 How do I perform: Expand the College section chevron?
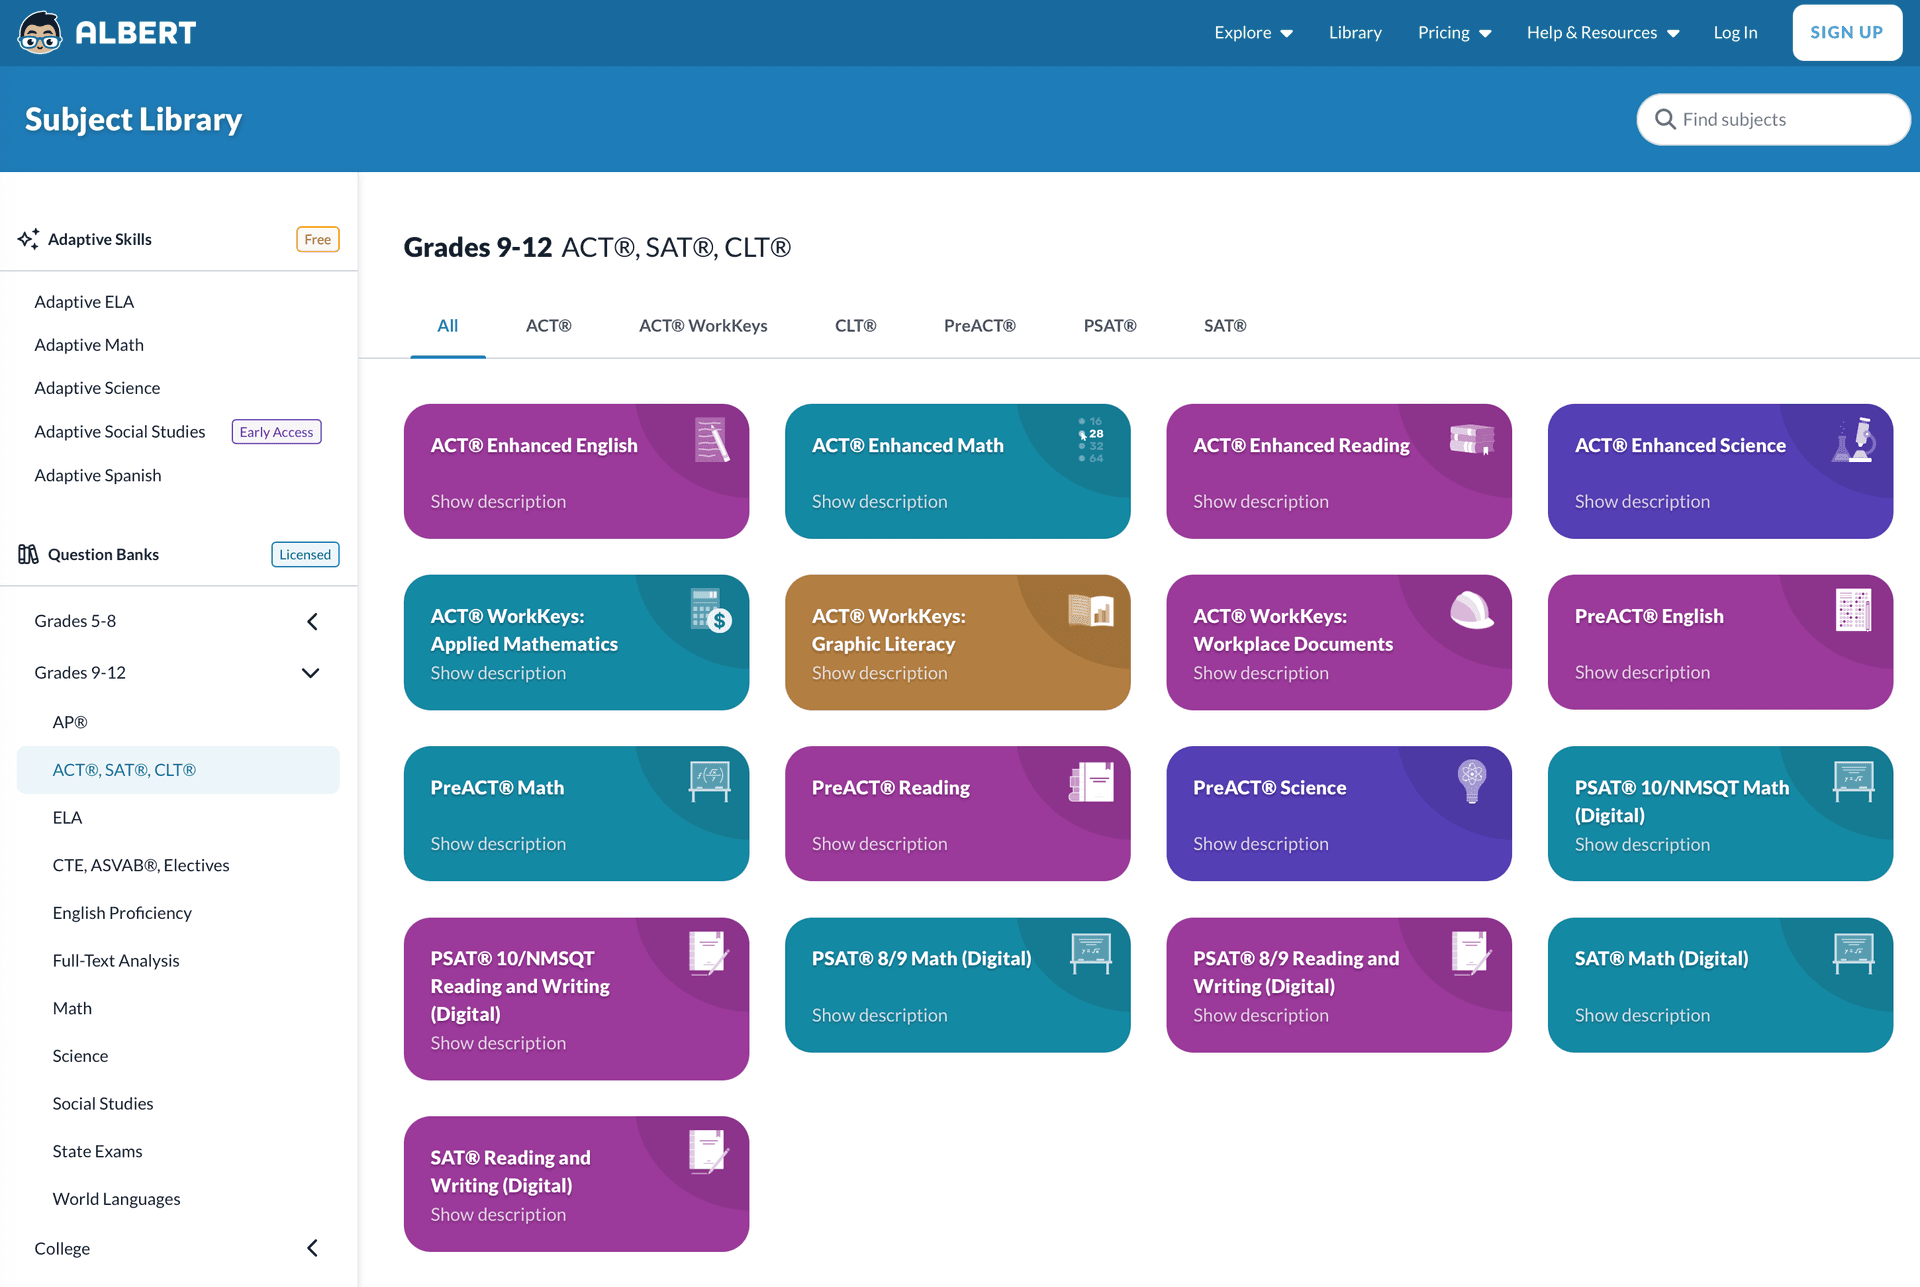click(x=312, y=1248)
